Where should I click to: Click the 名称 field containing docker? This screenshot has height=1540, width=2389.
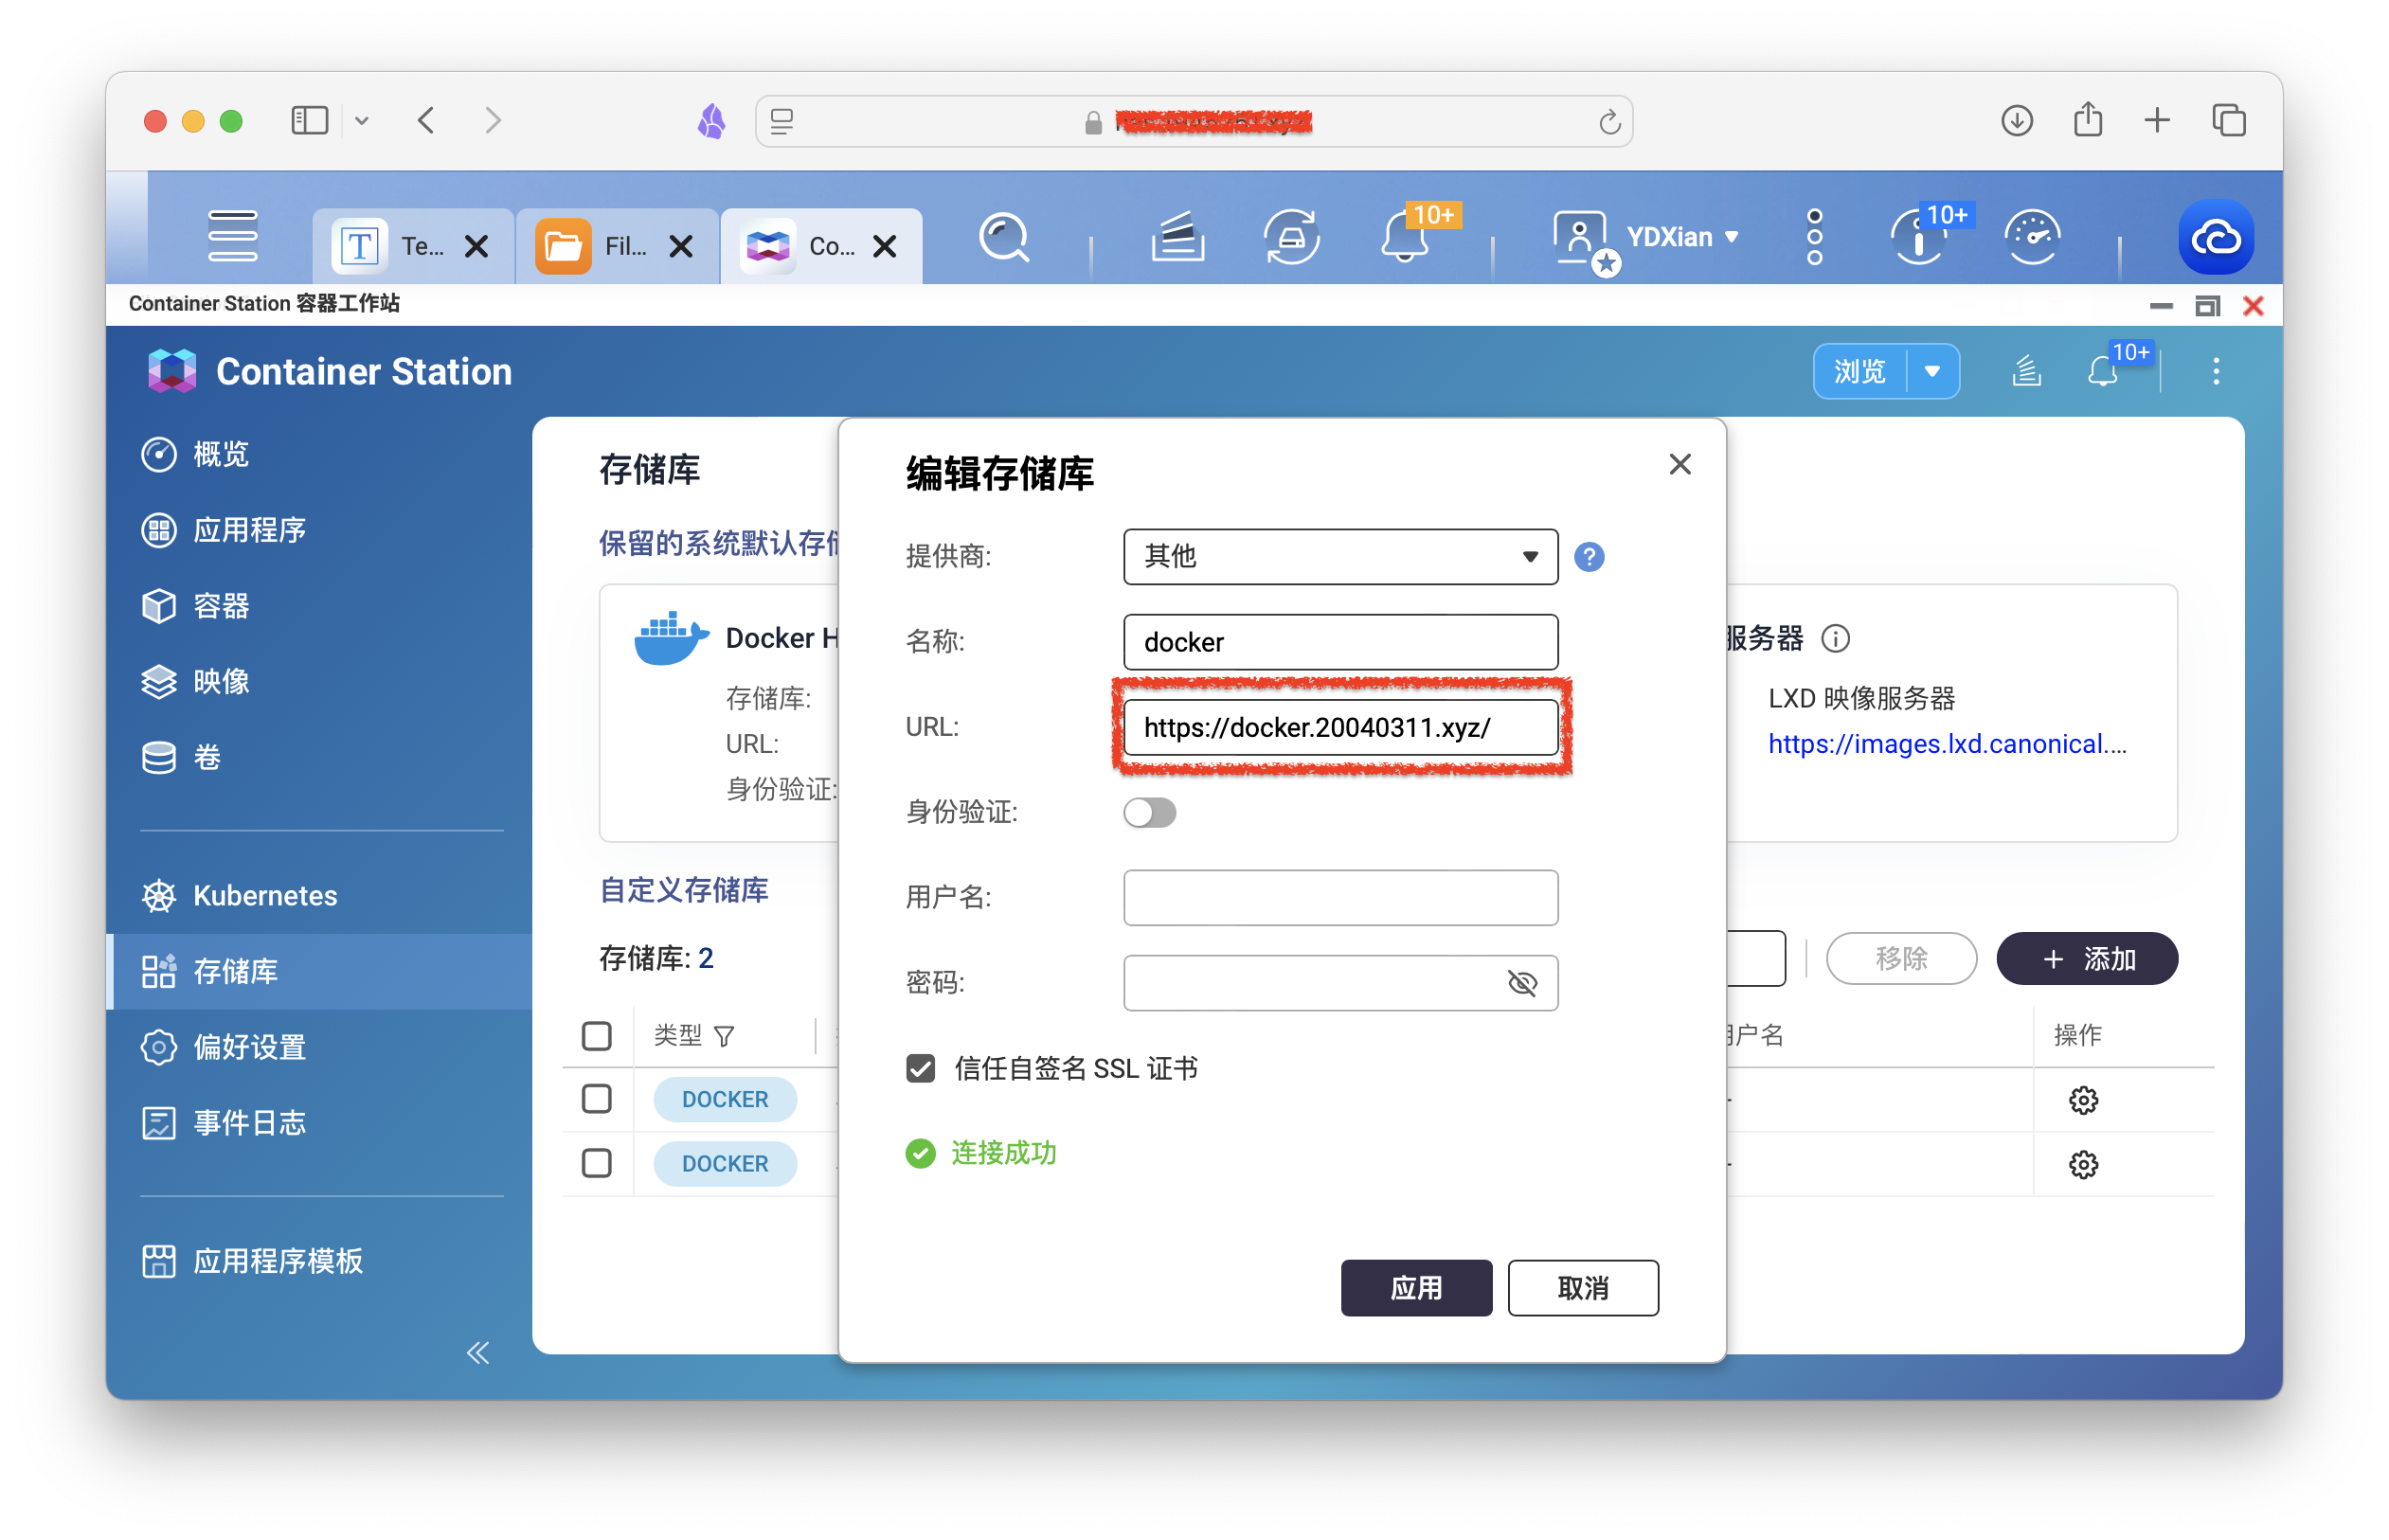(1340, 642)
